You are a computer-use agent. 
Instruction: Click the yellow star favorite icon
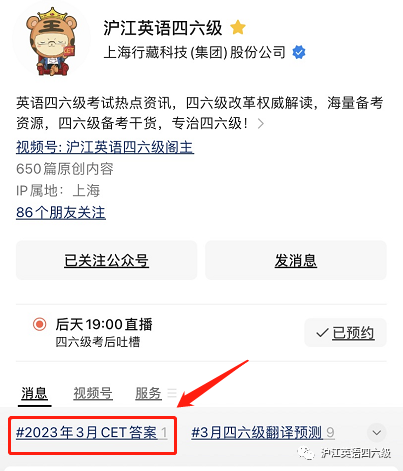click(238, 27)
